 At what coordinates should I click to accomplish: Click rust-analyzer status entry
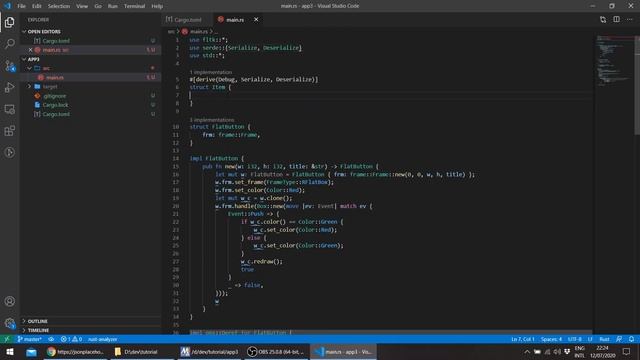[102, 339]
